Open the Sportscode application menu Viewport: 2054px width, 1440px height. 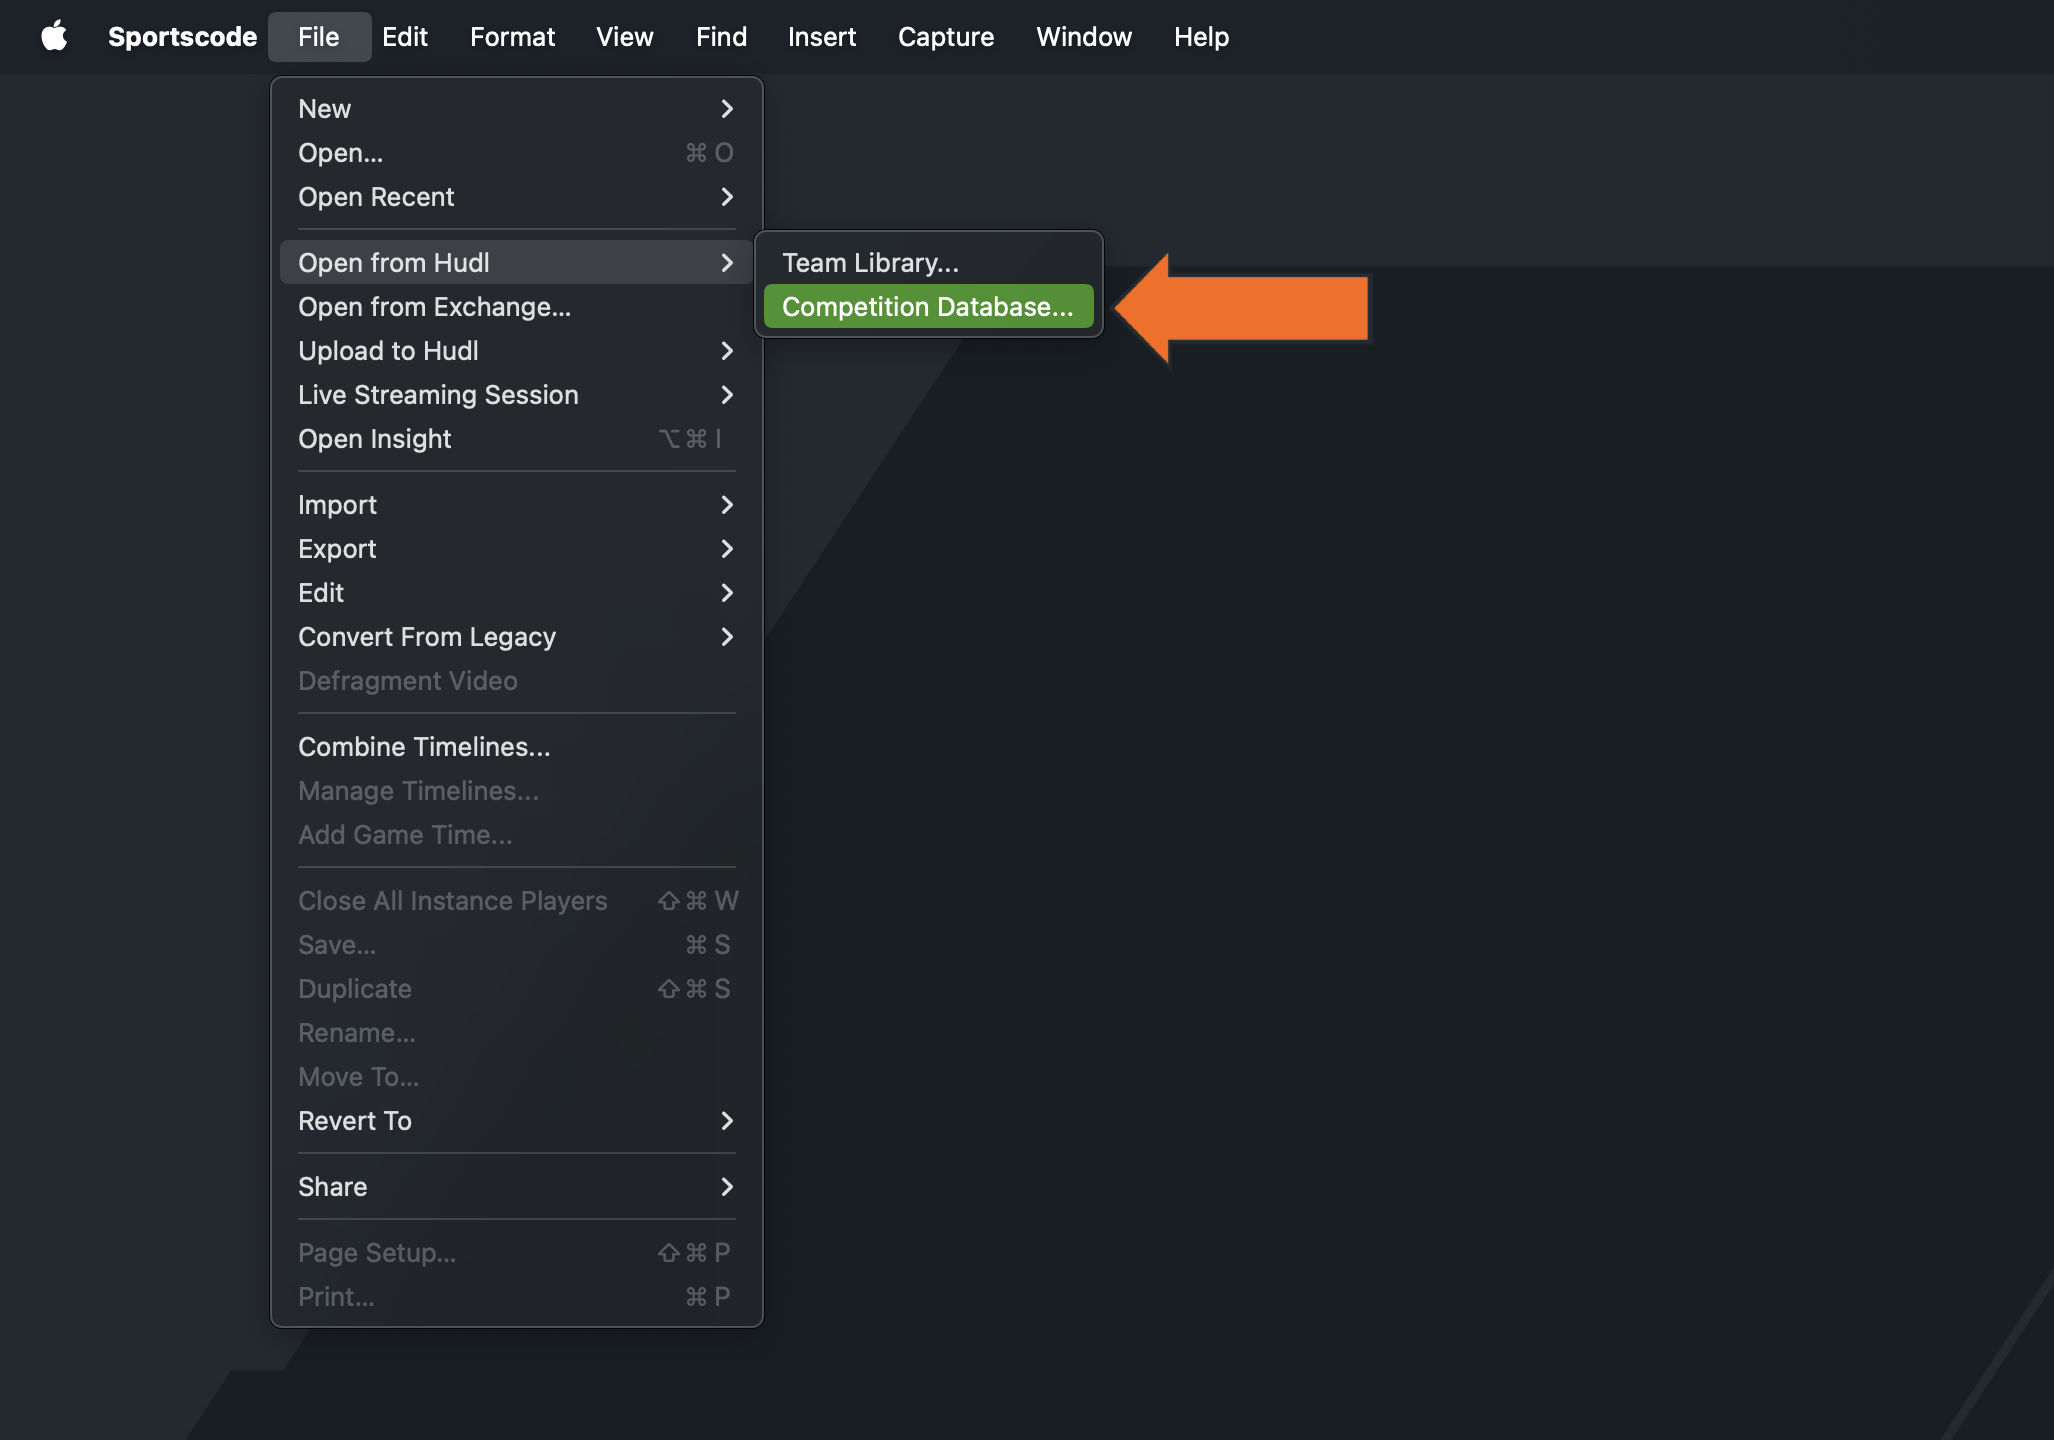(x=182, y=37)
